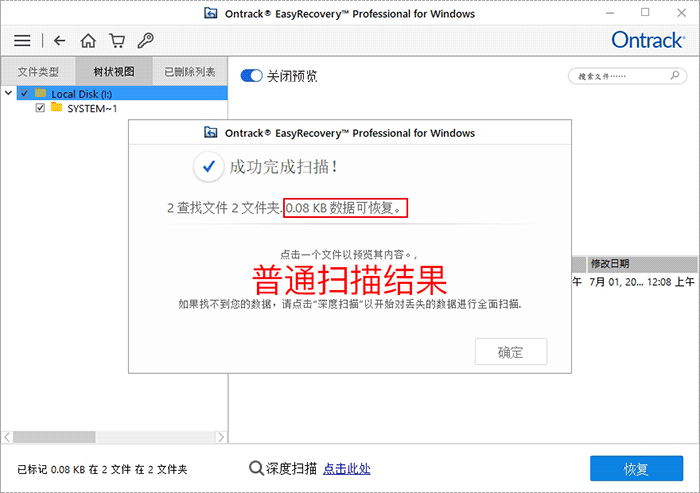Close the main EasyRecovery window
700x493 pixels.
[681, 13]
